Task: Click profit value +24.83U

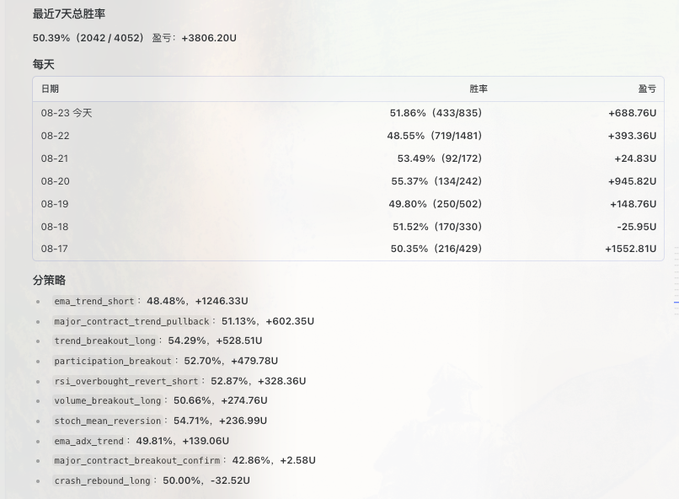Action: (x=635, y=159)
